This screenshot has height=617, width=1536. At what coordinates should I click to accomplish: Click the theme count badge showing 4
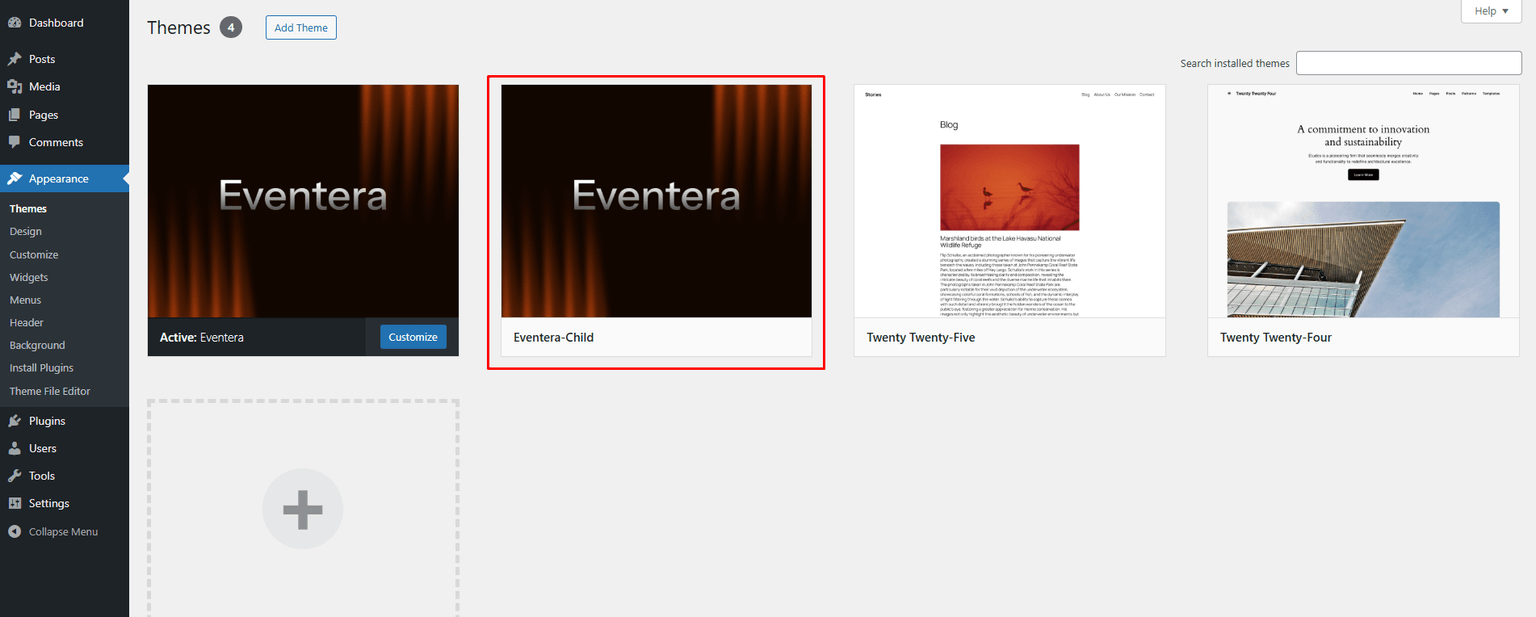point(231,27)
